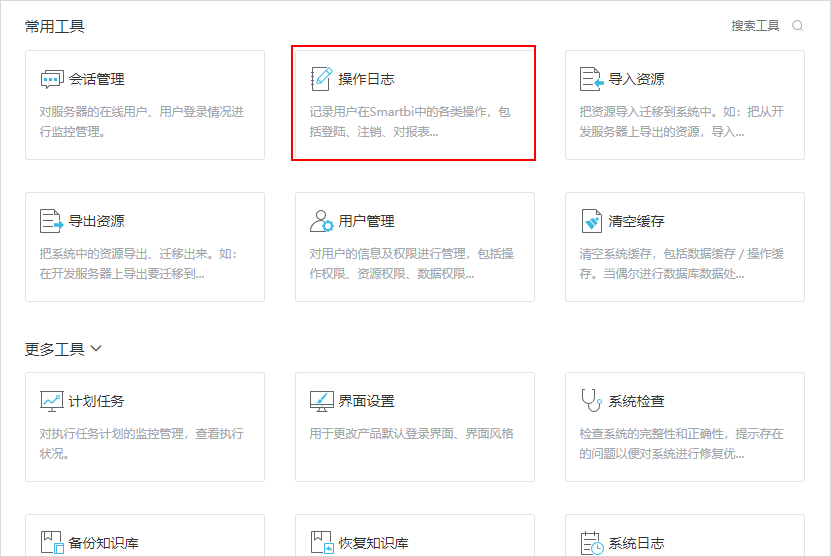Click description starting 清空系统缓存
Screen dimensions: 831x557
[x=681, y=263]
